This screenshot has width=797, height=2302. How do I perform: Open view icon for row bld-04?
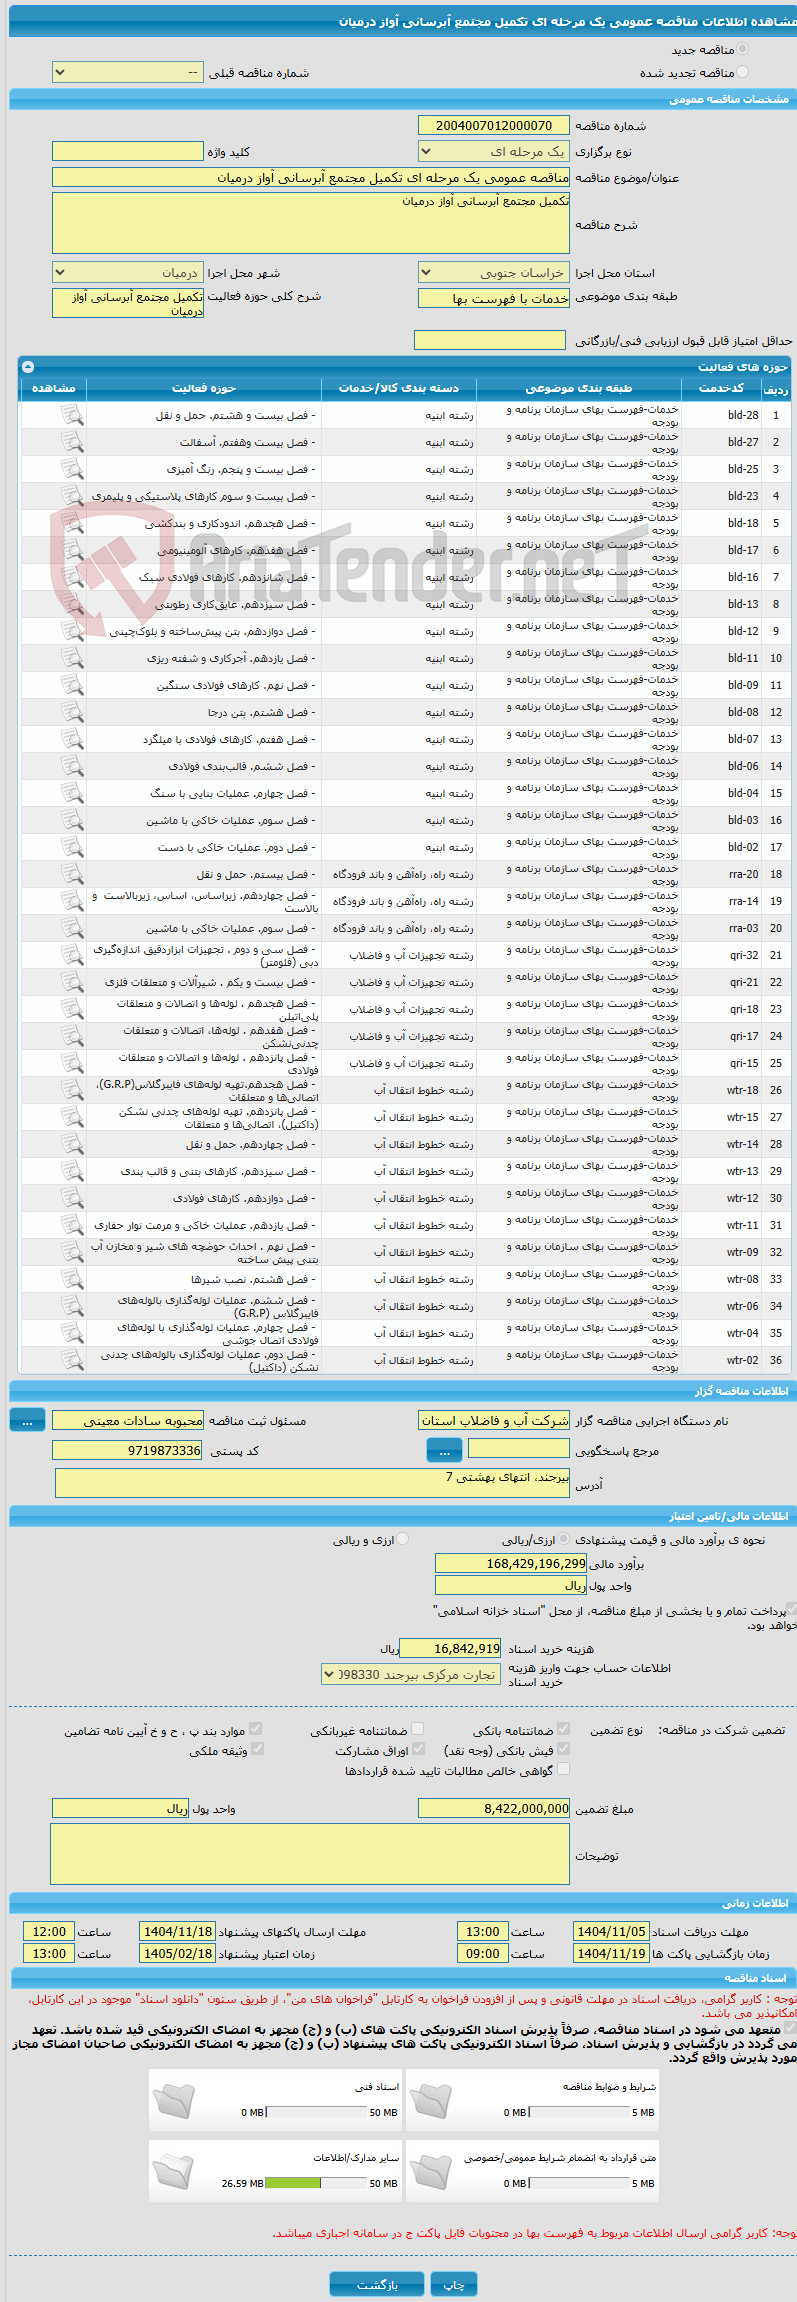tap(72, 793)
